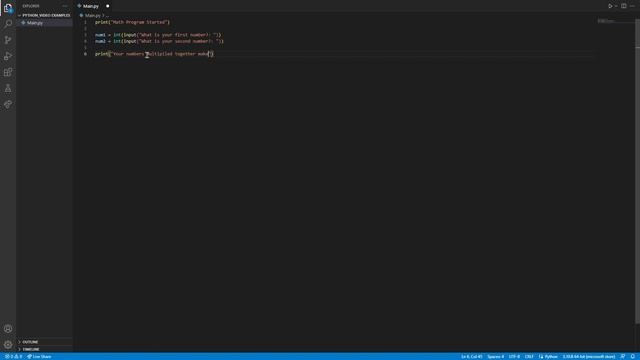Open the Explorer view in activity bar
Viewport: 640px width, 360px height.
8,8
